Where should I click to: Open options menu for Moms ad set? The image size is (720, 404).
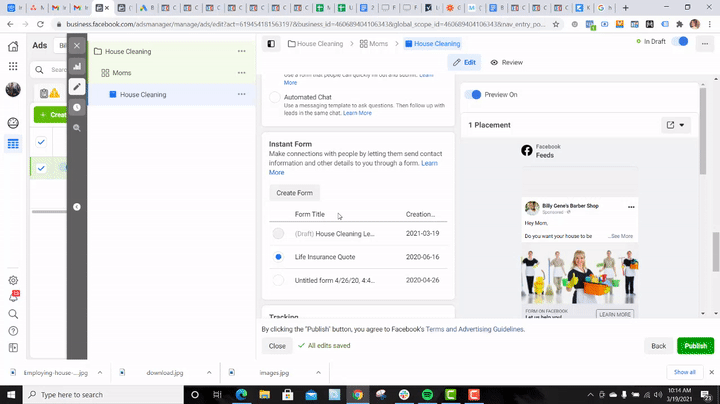click(x=240, y=73)
